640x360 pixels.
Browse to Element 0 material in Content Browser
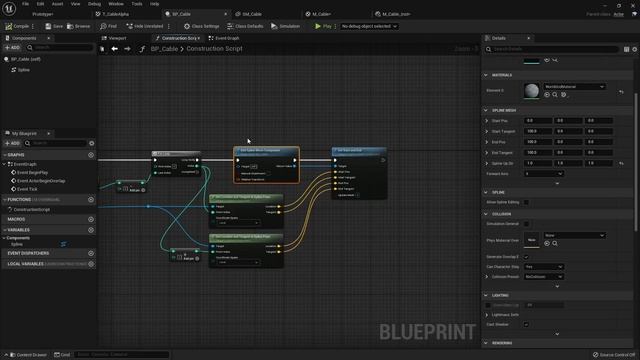click(x=555, y=95)
